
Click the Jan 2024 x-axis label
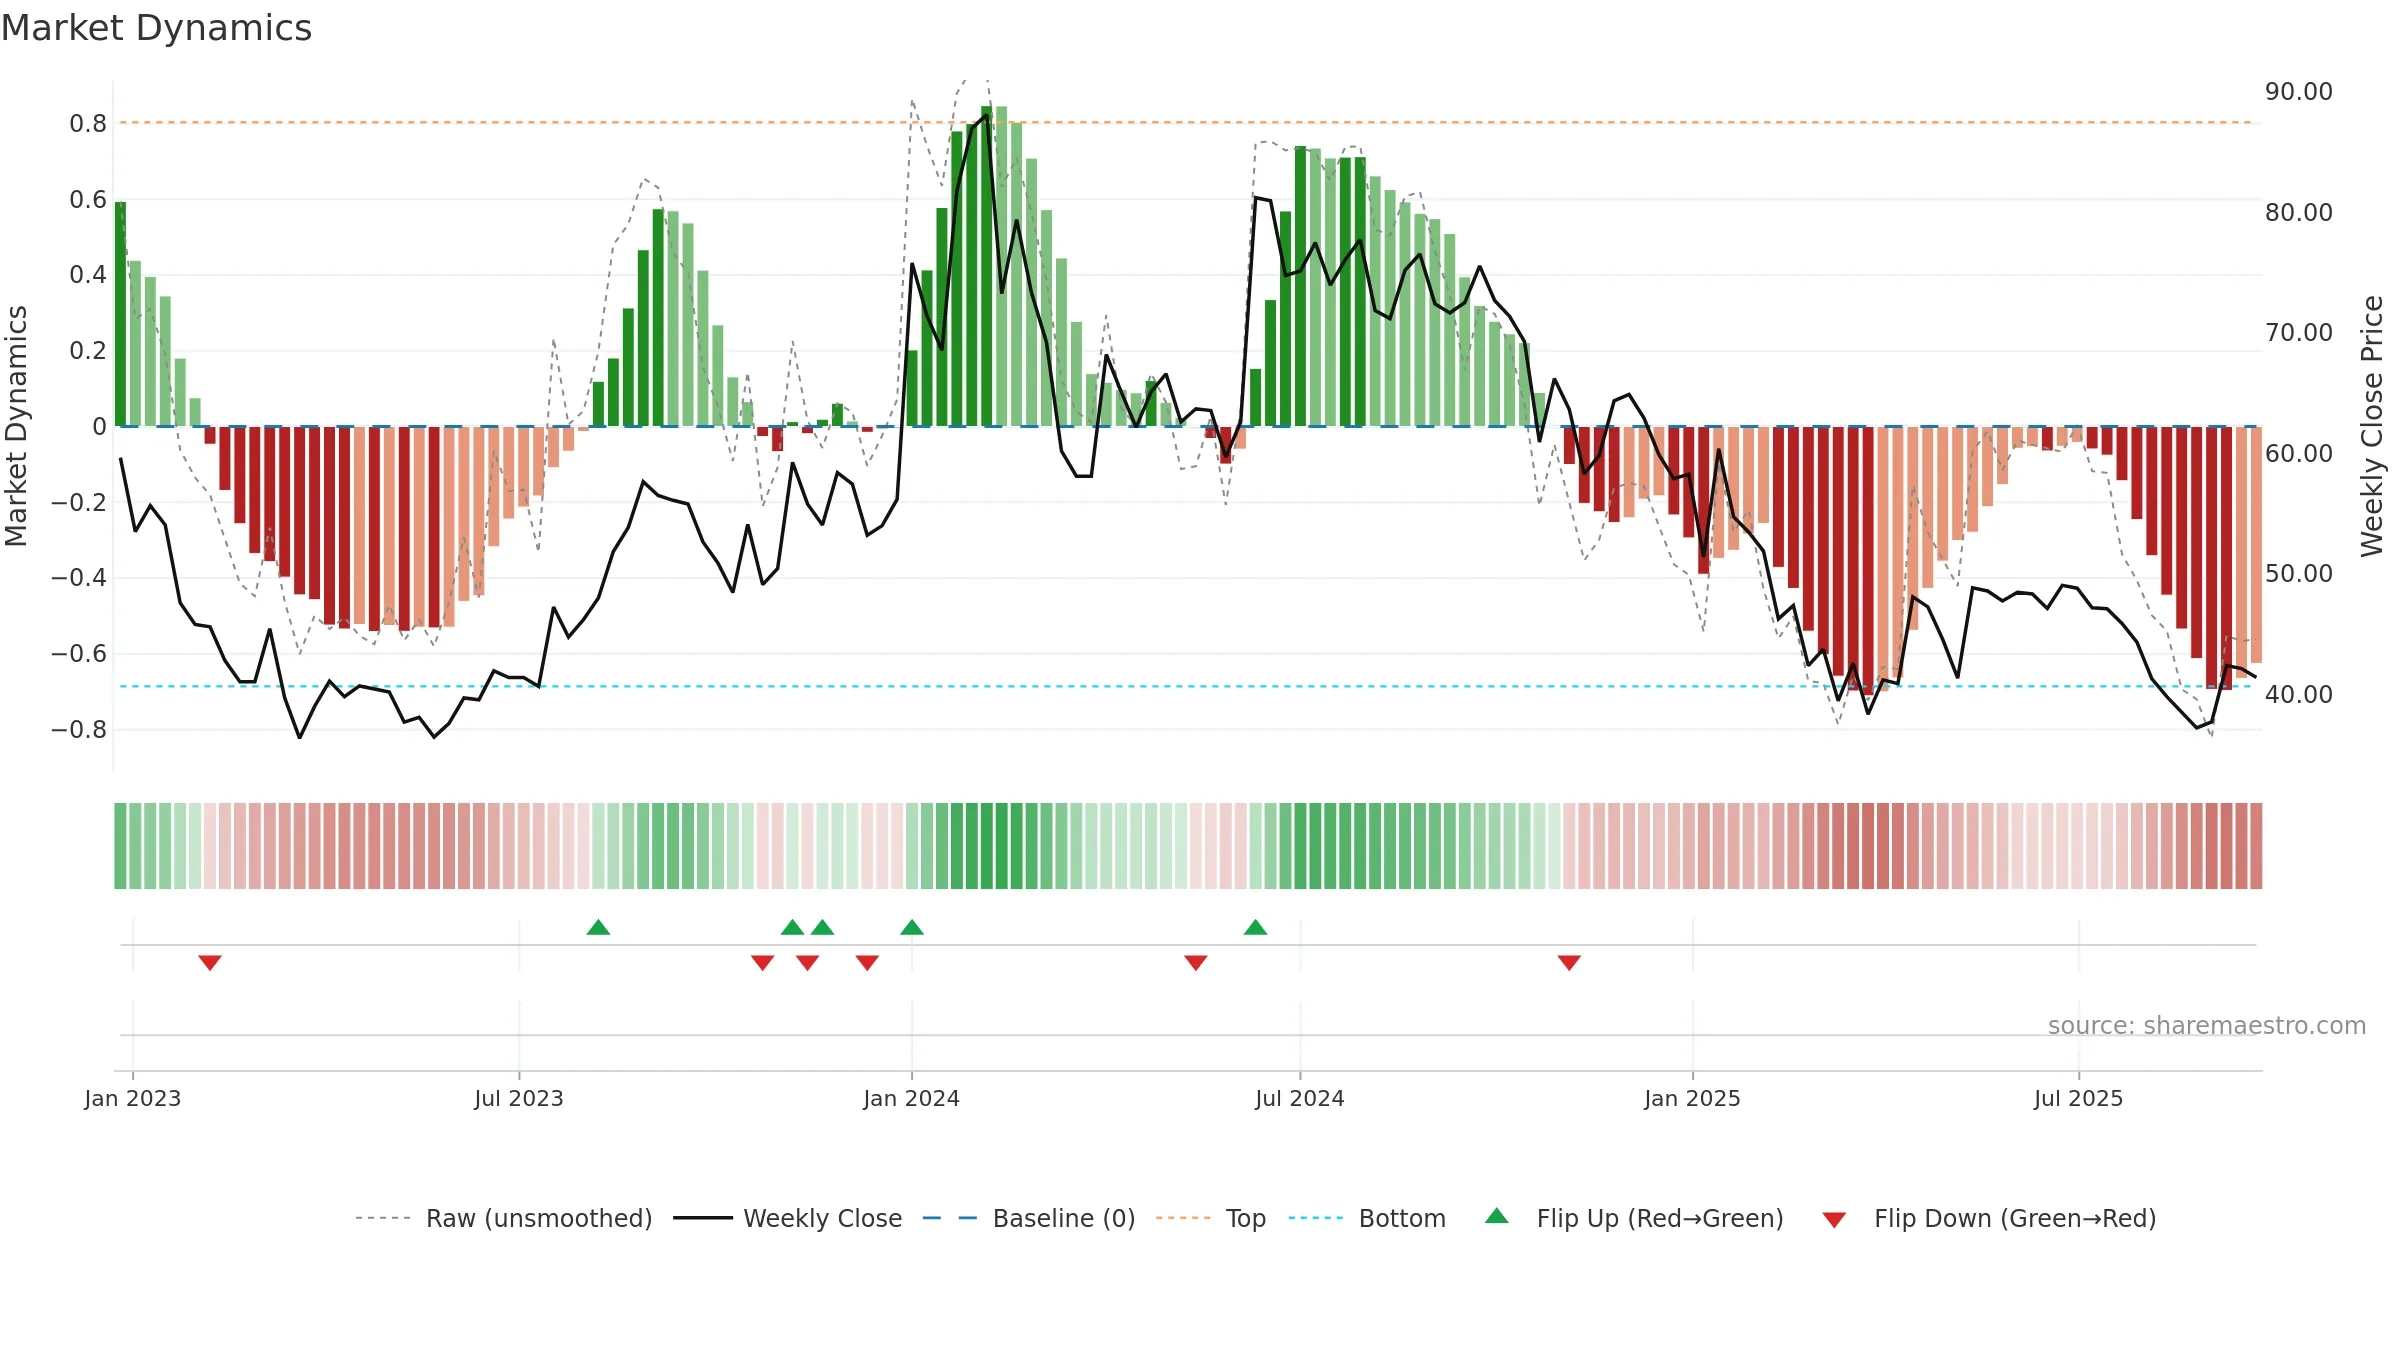pyautogui.click(x=912, y=1098)
